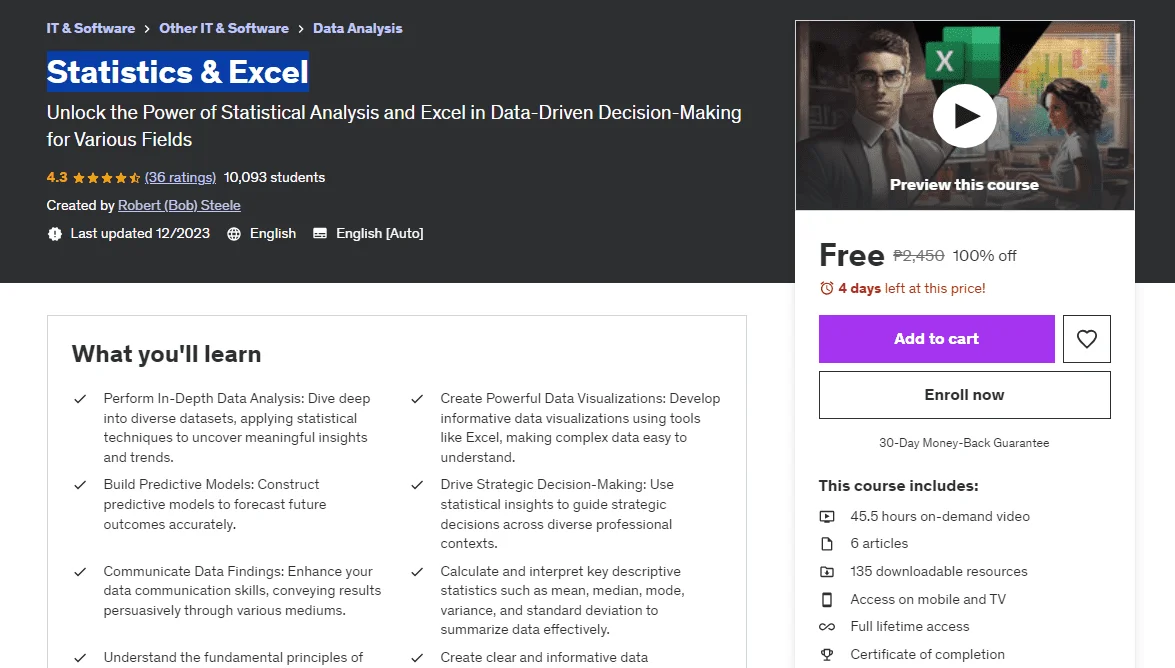Click the certificate trophy icon

827,655
